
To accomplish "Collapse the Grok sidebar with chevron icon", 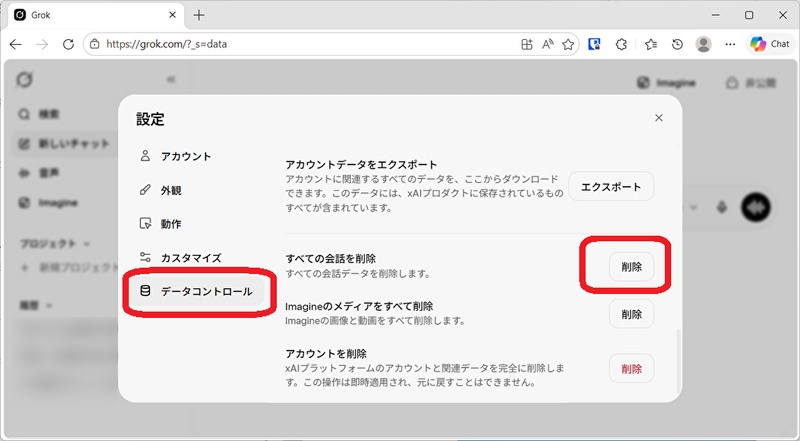I will point(171,80).
